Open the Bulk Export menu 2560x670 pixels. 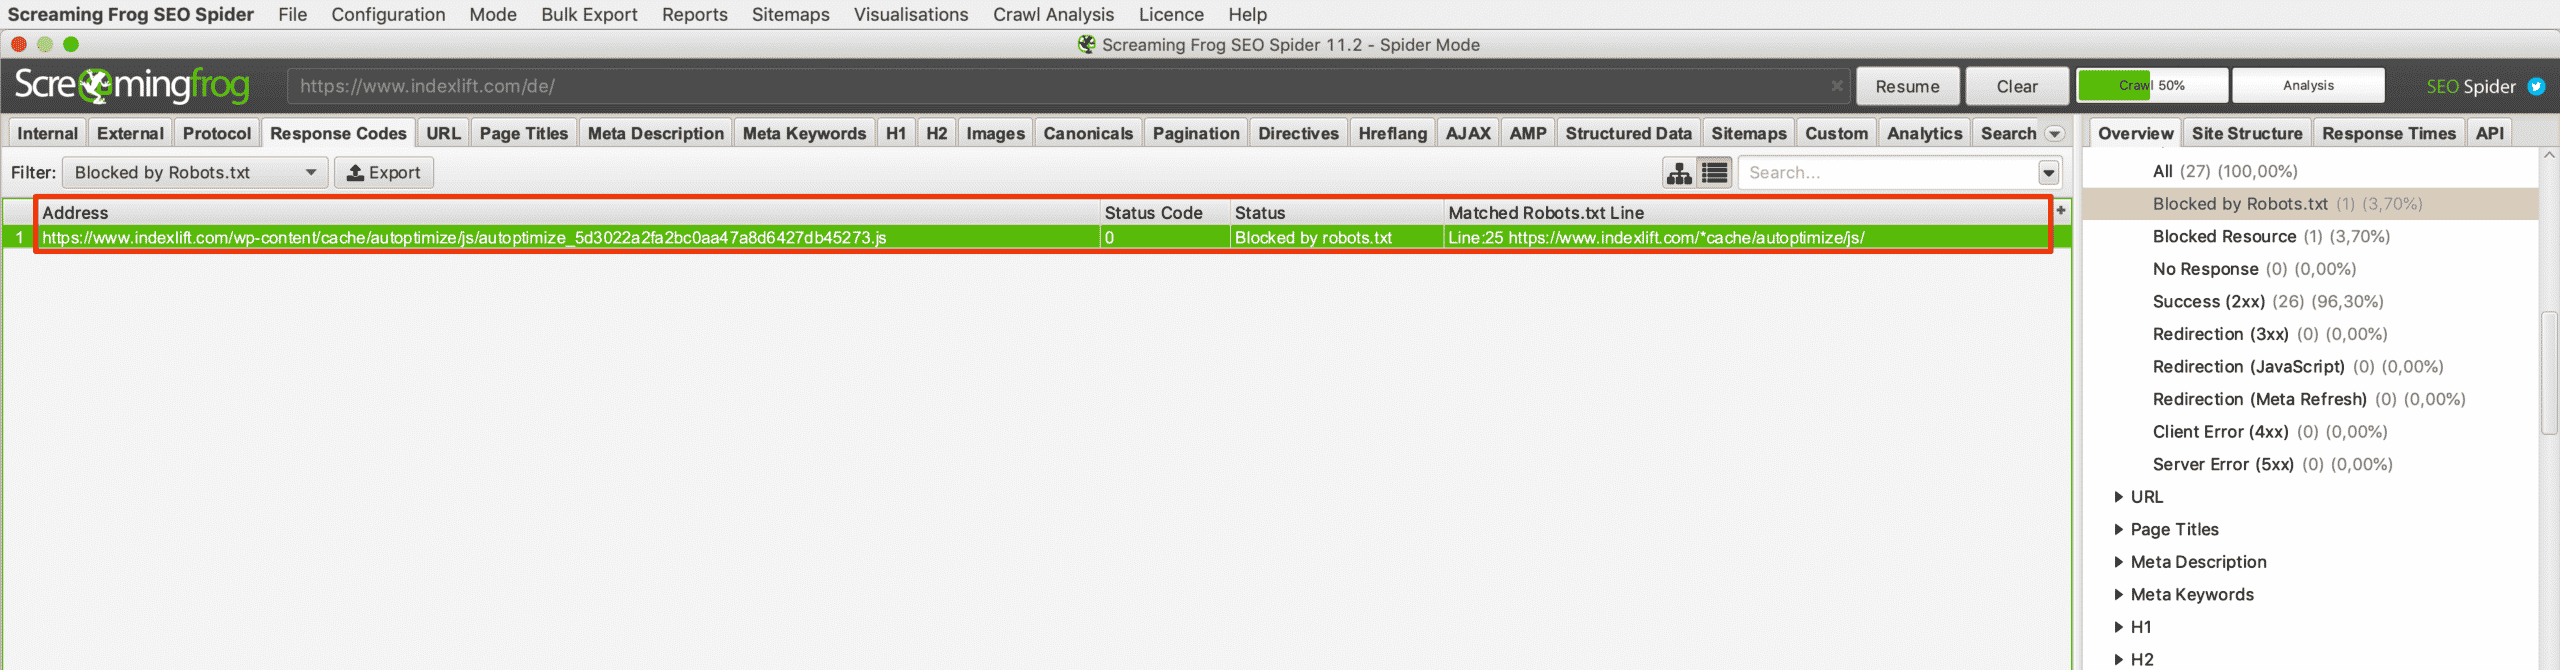589,15
